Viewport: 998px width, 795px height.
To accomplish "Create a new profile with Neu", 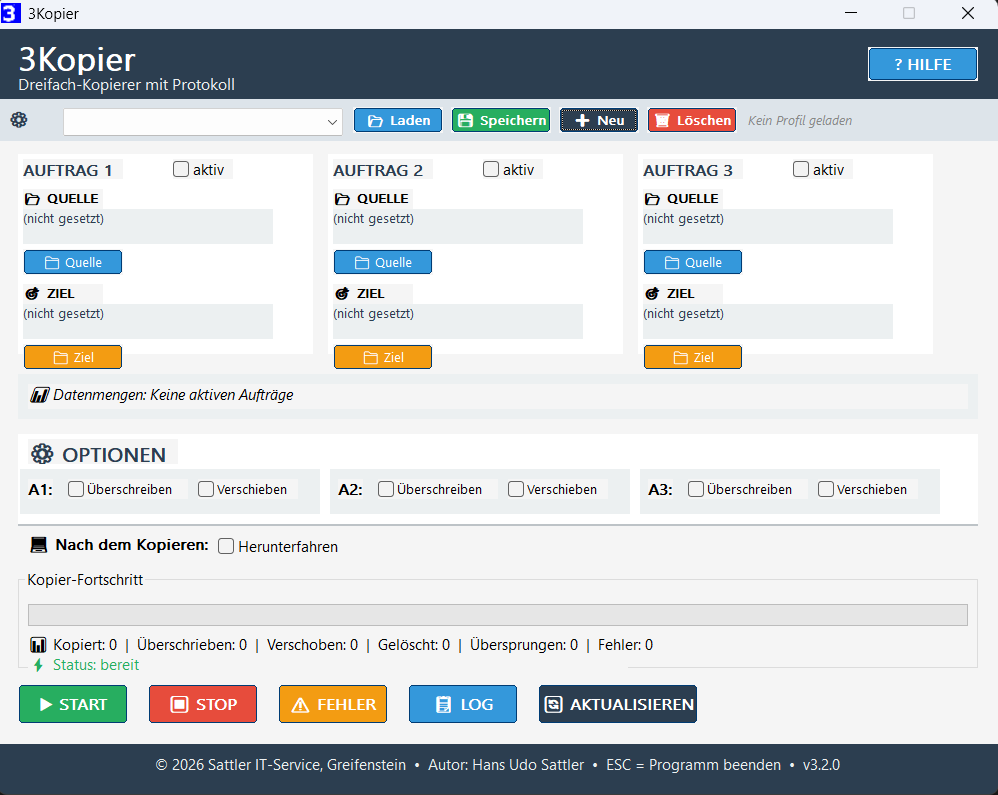I will [x=599, y=120].
